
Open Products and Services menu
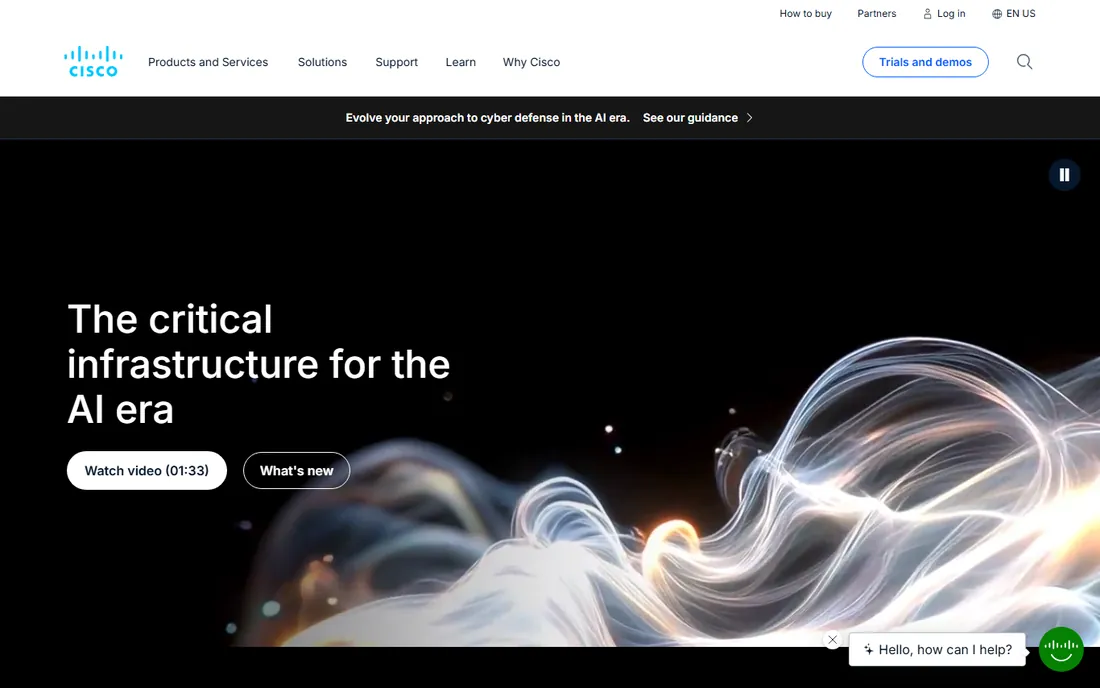pos(208,62)
